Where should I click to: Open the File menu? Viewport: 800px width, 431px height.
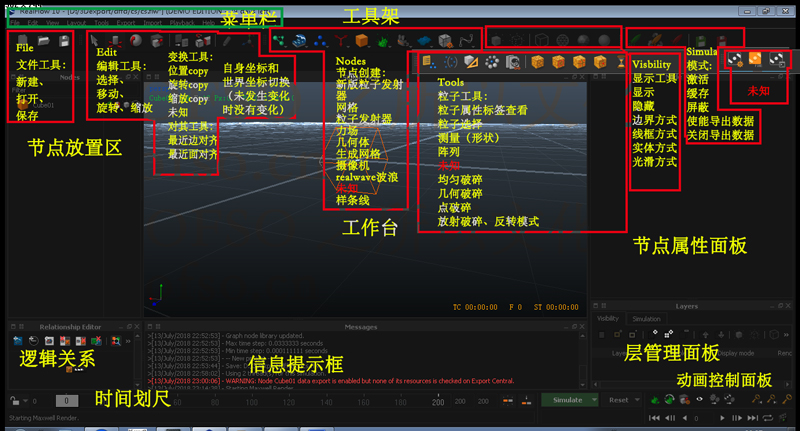tap(14, 21)
